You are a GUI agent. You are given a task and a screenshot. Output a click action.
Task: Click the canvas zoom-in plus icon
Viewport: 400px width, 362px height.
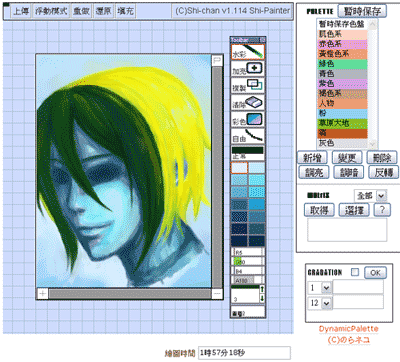pos(43,294)
